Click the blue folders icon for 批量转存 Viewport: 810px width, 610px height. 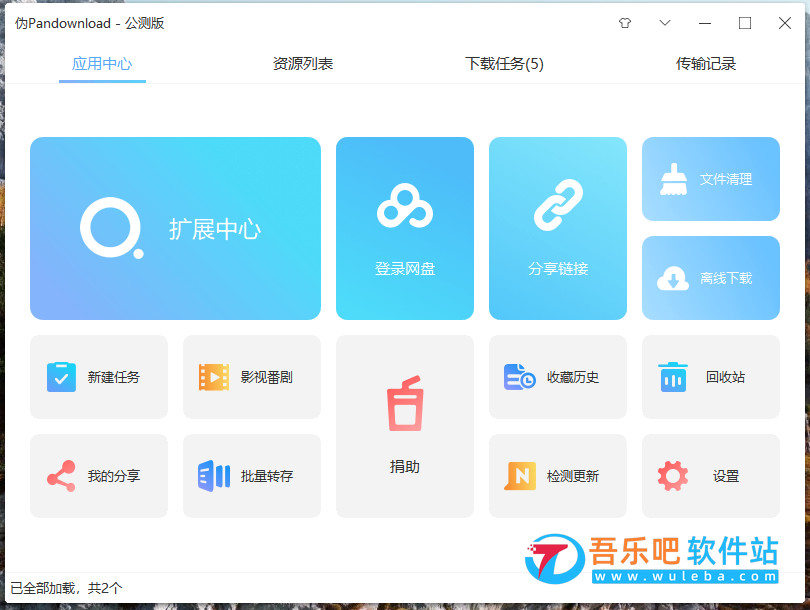pyautogui.click(x=214, y=476)
